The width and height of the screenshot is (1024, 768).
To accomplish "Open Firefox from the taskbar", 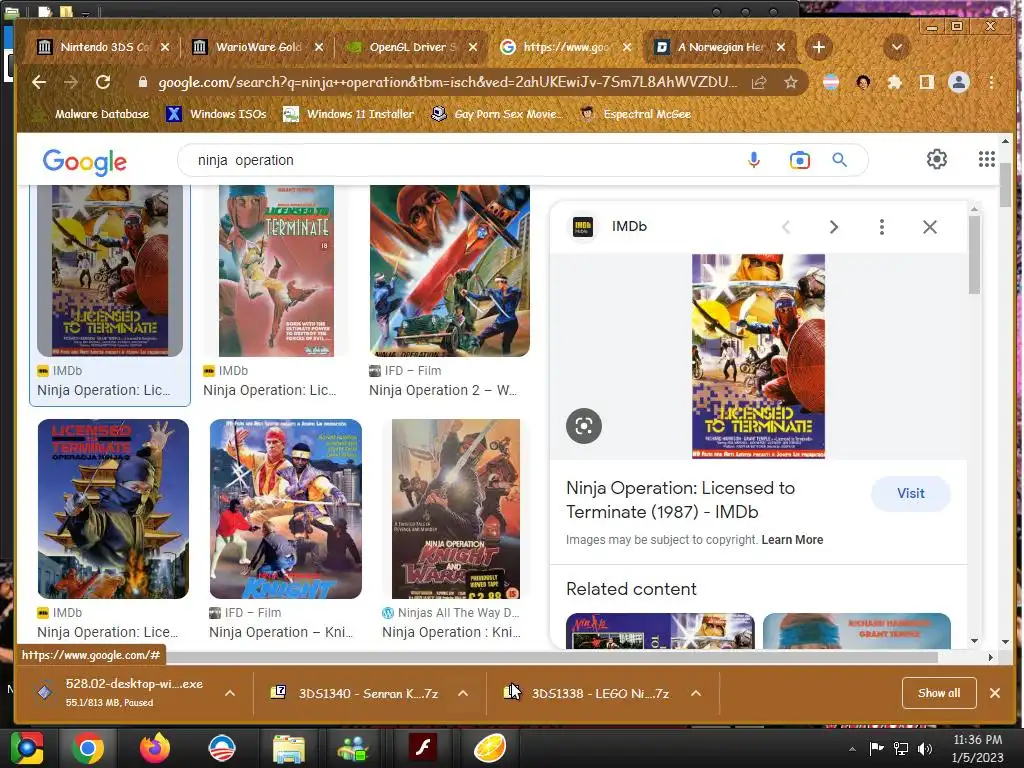I will pos(154,748).
